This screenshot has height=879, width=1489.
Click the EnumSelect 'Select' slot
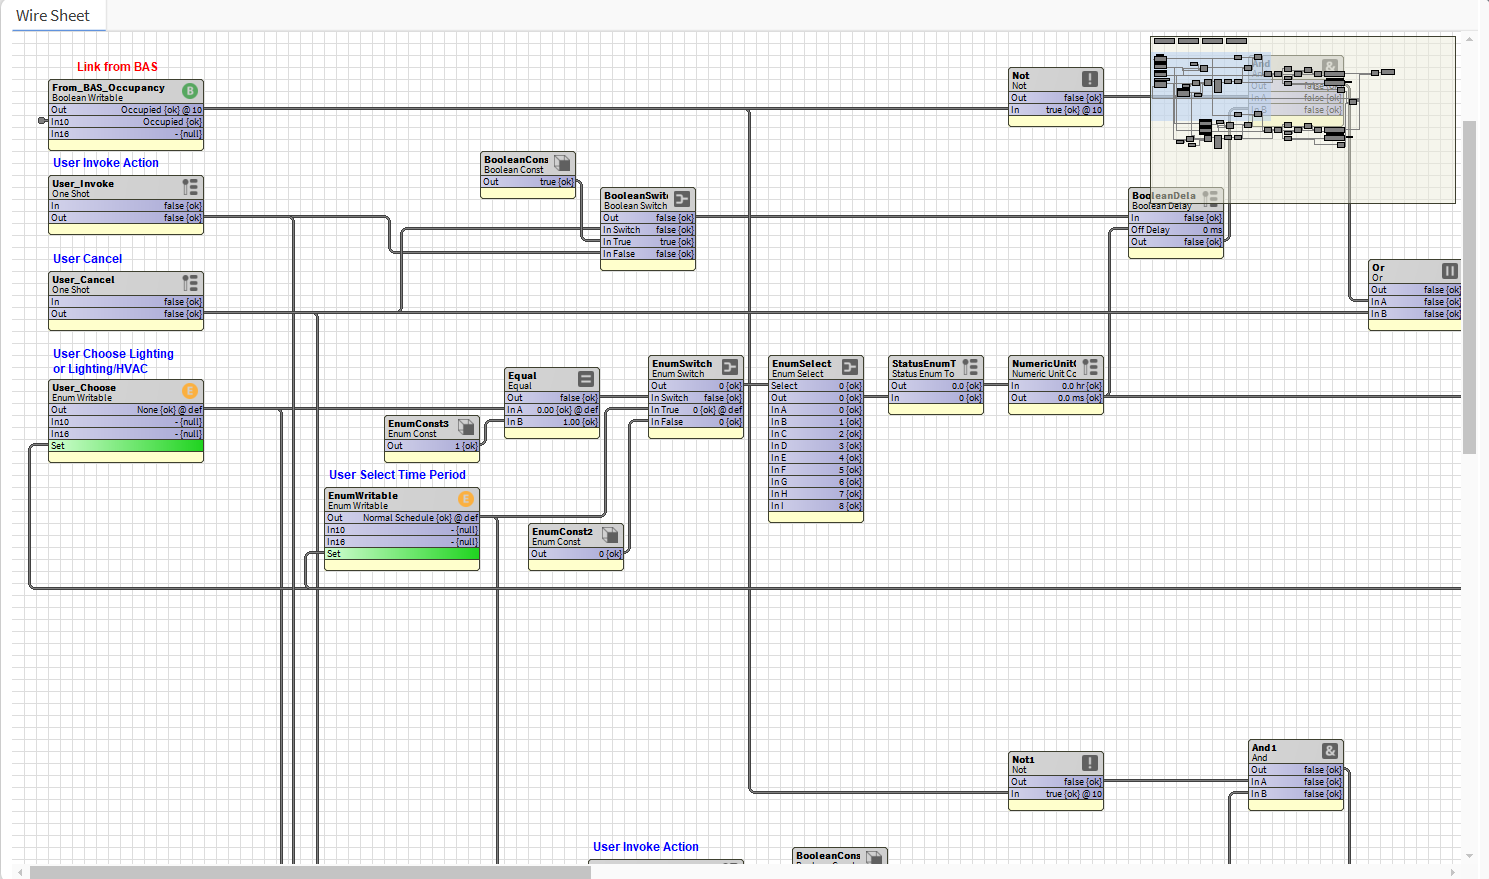(x=816, y=386)
